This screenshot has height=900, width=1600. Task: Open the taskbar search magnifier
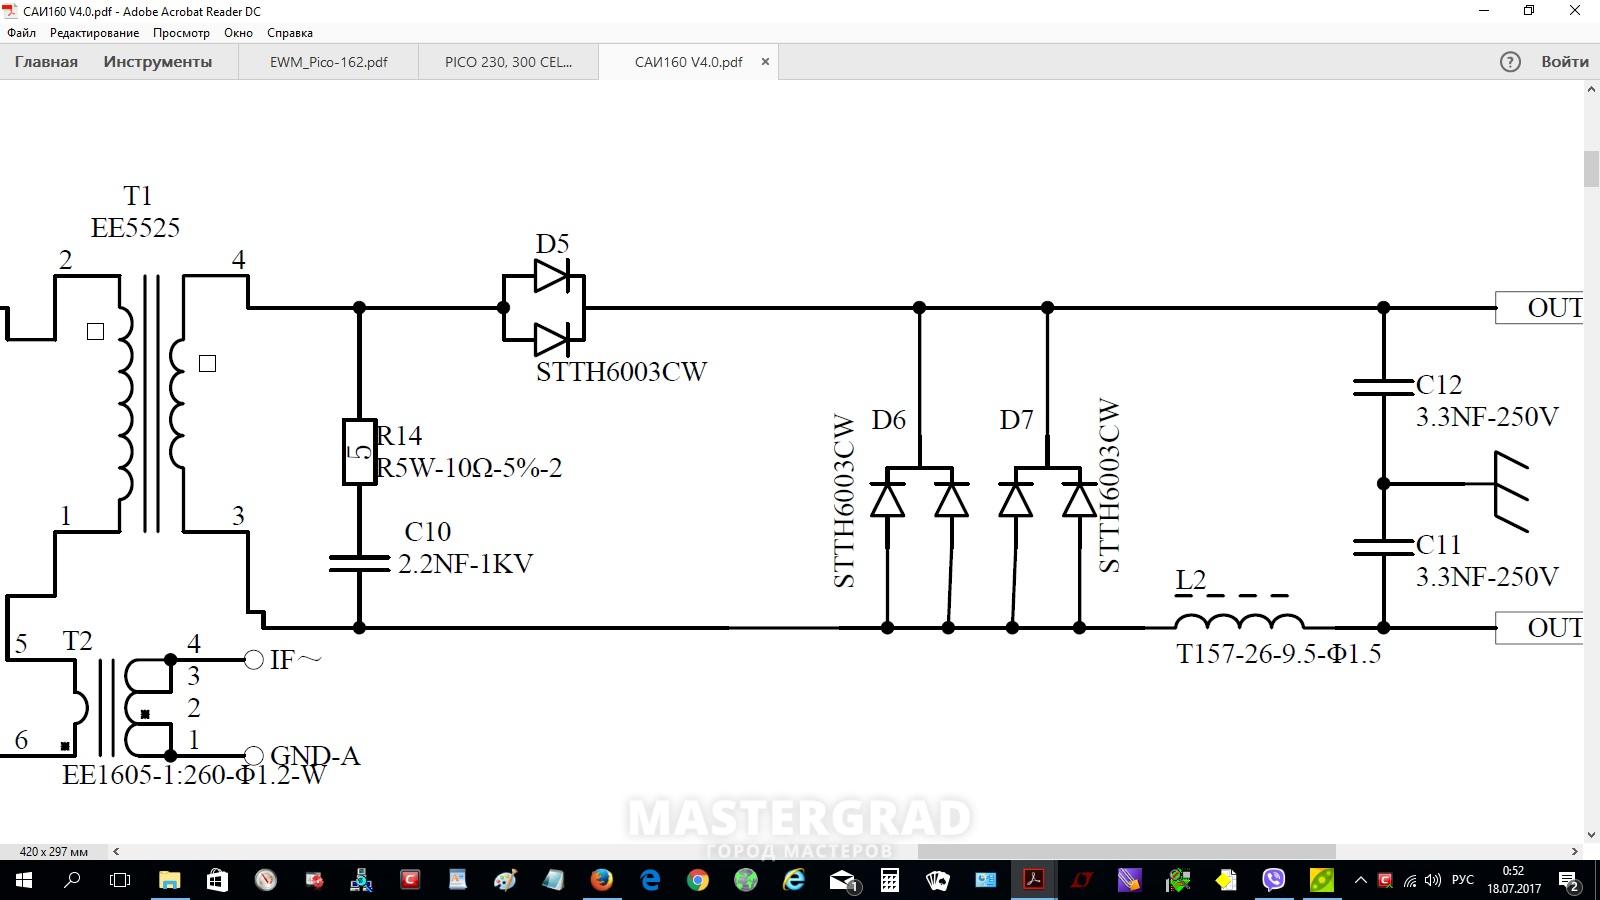point(72,880)
